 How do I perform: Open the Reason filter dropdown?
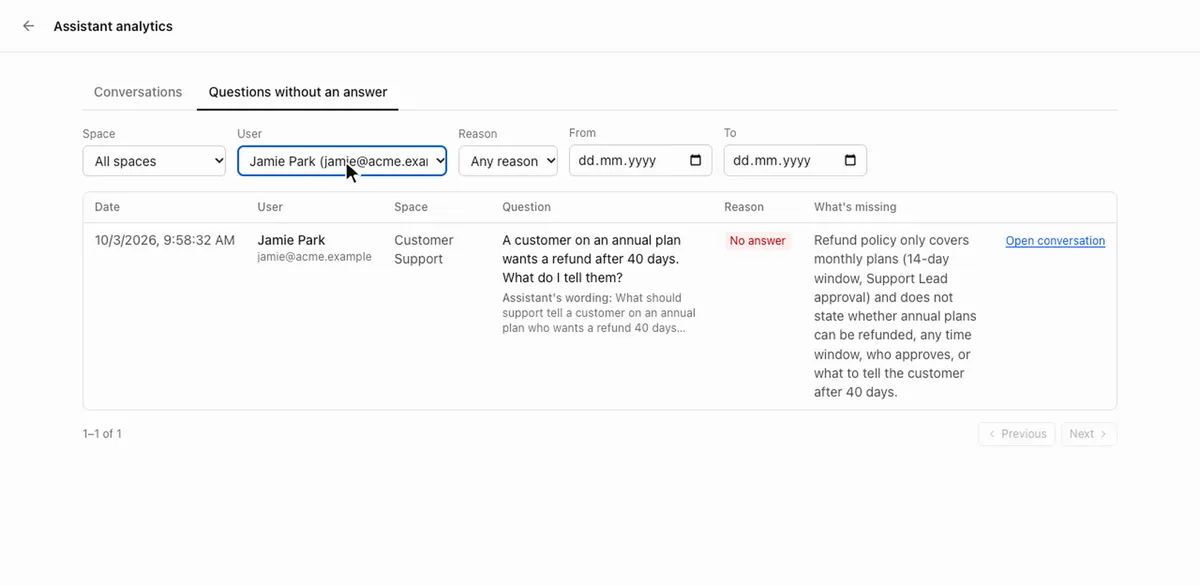[508, 161]
